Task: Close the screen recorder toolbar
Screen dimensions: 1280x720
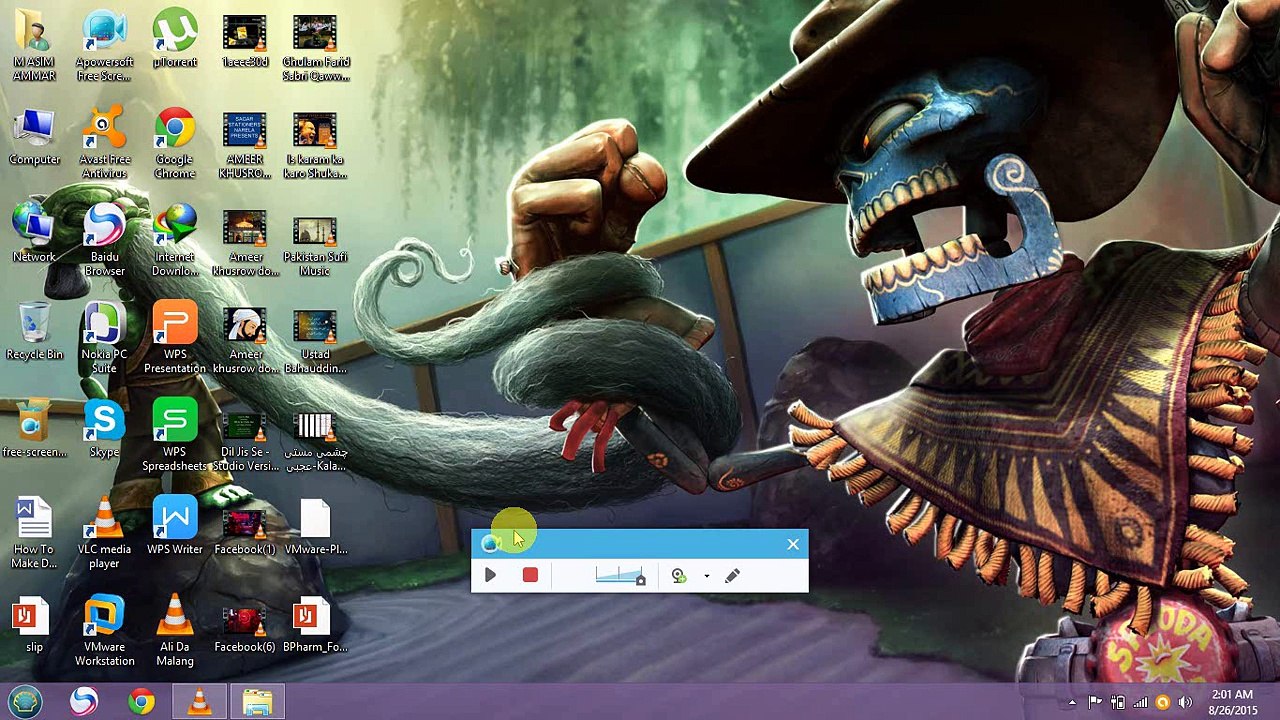Action: (x=793, y=544)
